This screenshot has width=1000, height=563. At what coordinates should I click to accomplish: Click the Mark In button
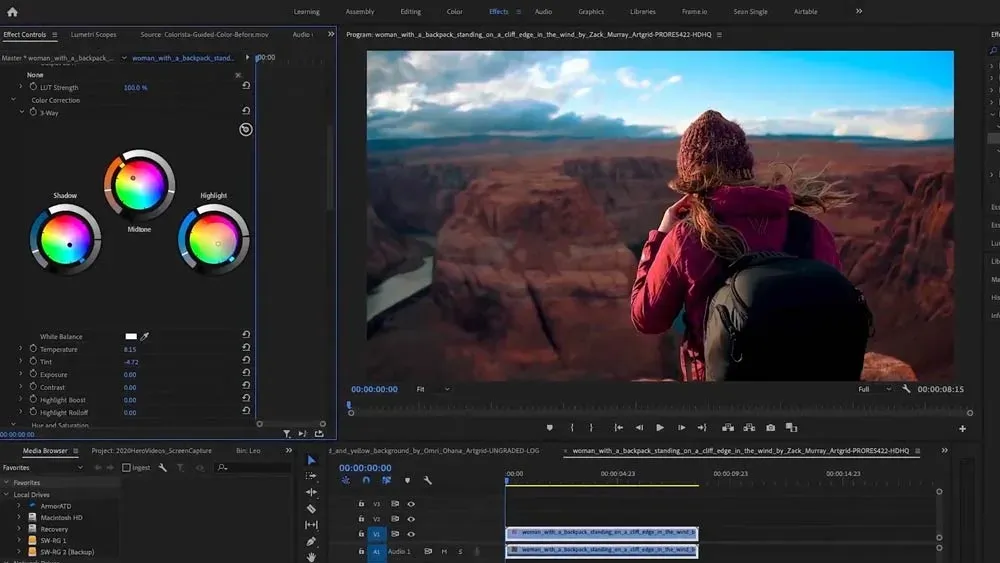[x=572, y=428]
